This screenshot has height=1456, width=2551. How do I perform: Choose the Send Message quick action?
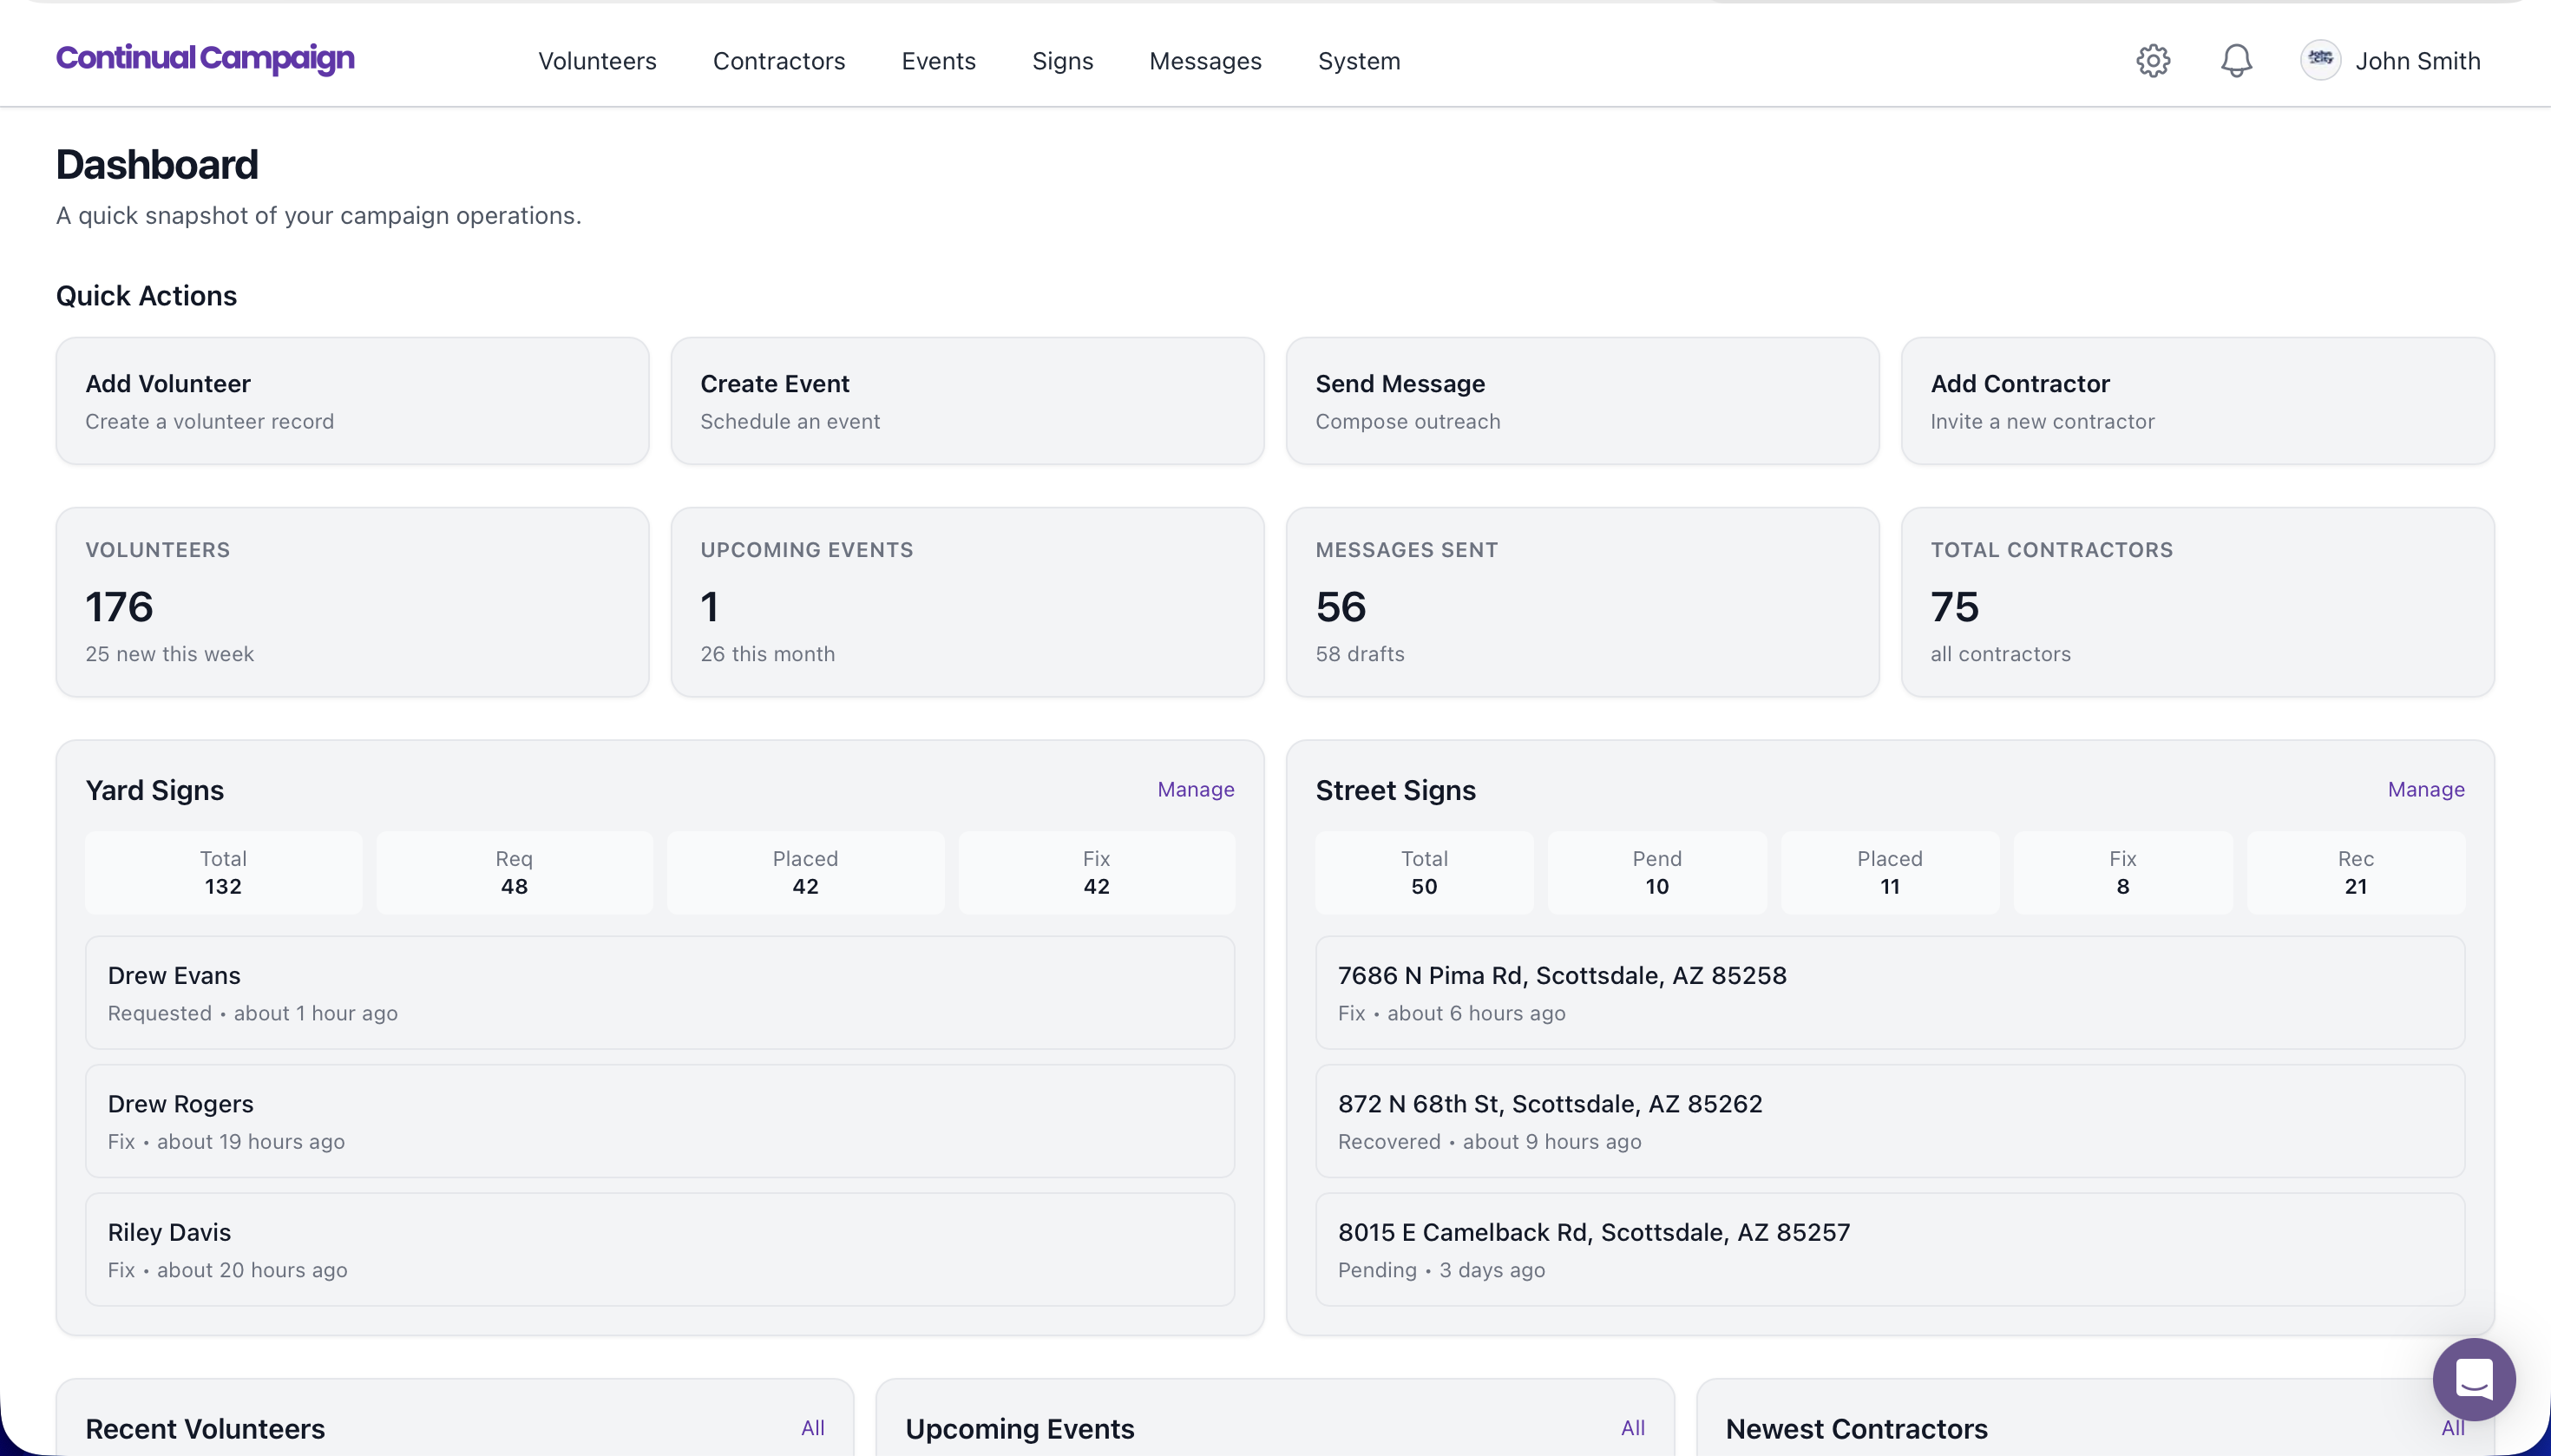pyautogui.click(x=1582, y=401)
